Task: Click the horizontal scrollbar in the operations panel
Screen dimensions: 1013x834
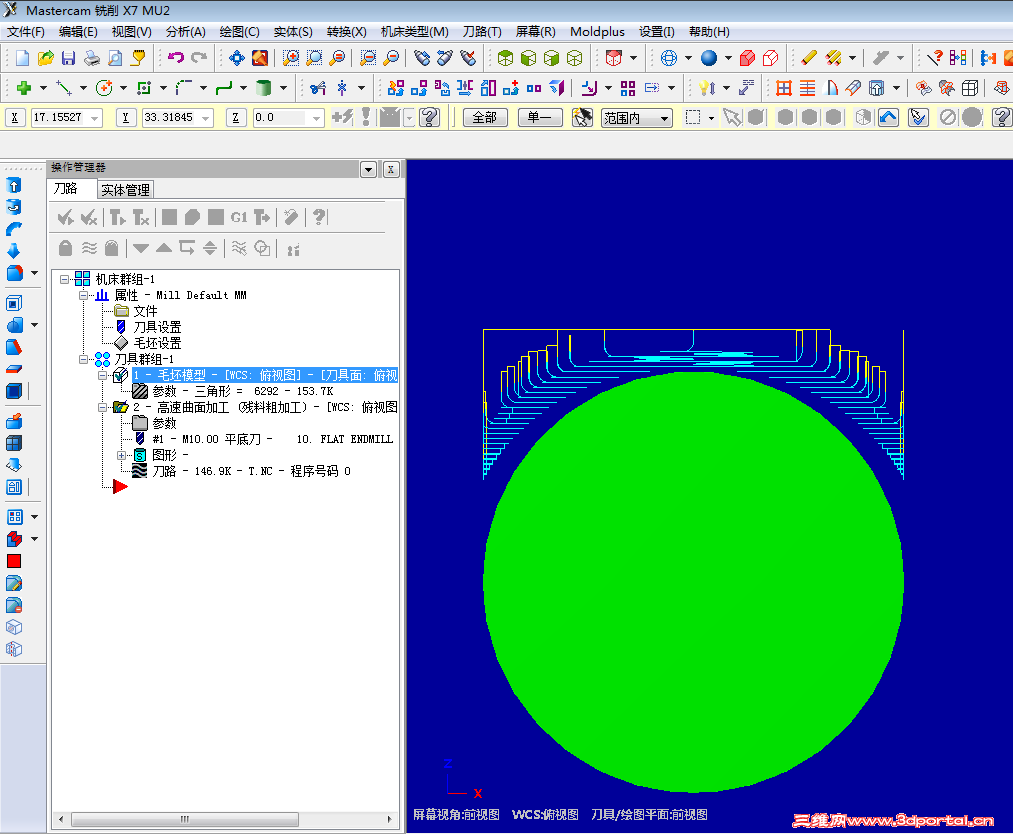Action: (x=185, y=819)
